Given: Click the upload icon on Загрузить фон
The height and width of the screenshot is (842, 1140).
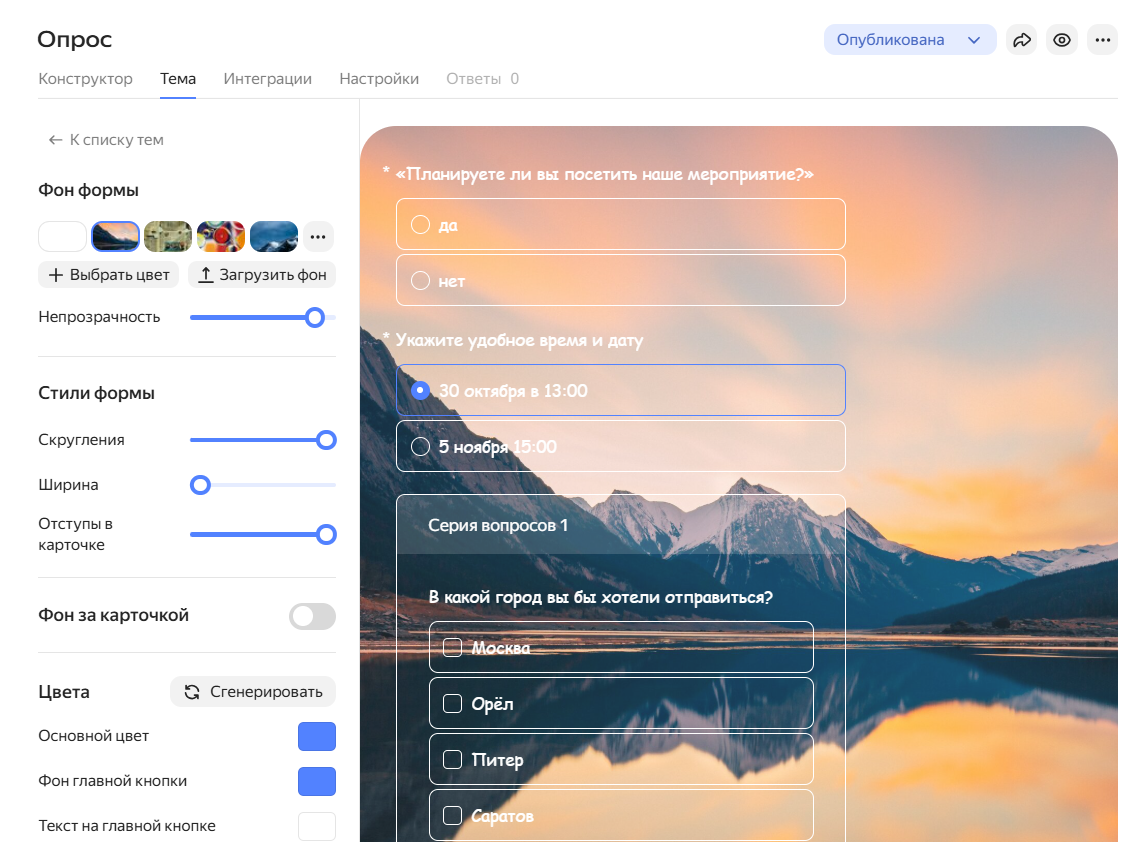Looking at the screenshot, I should (206, 275).
